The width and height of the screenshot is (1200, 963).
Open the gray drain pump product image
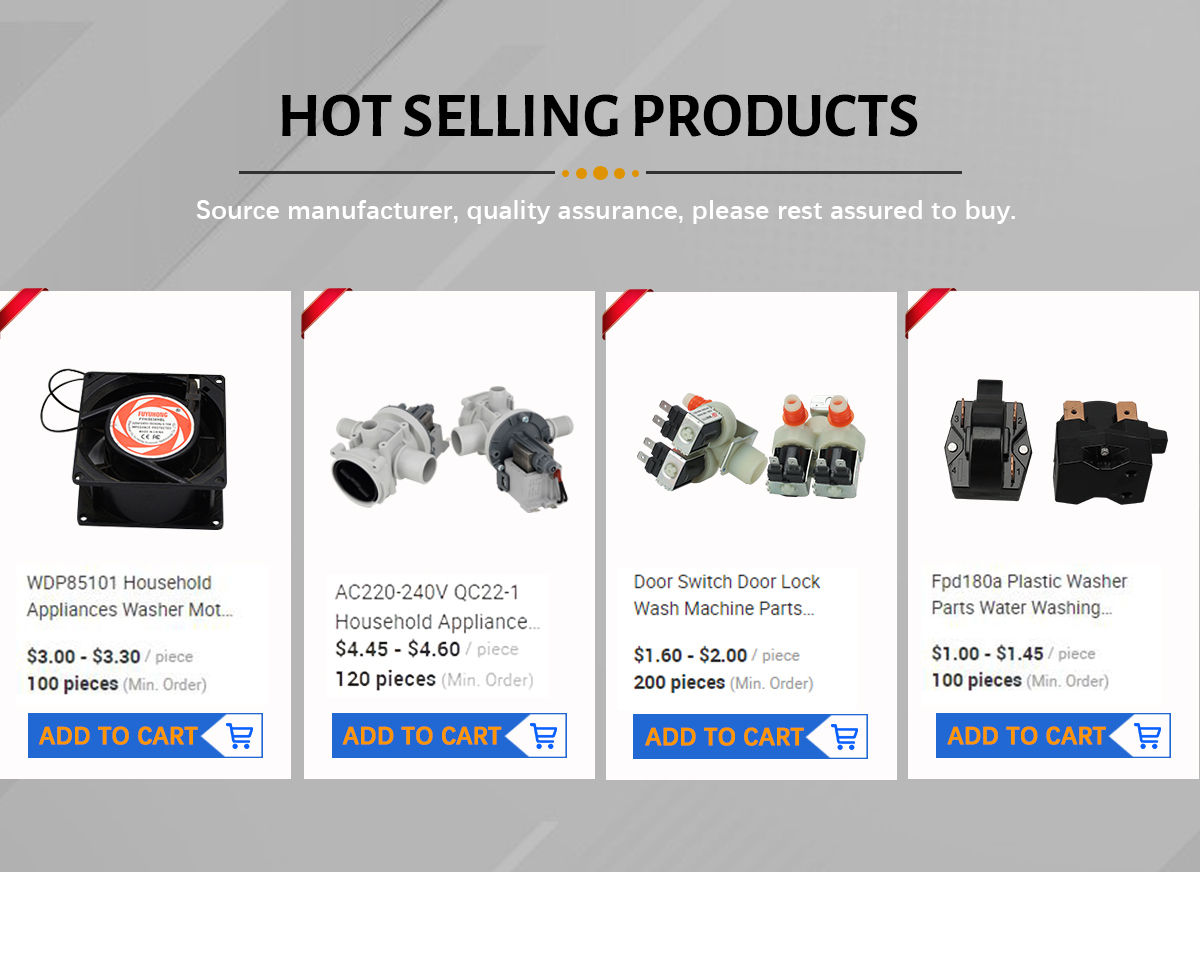450,450
